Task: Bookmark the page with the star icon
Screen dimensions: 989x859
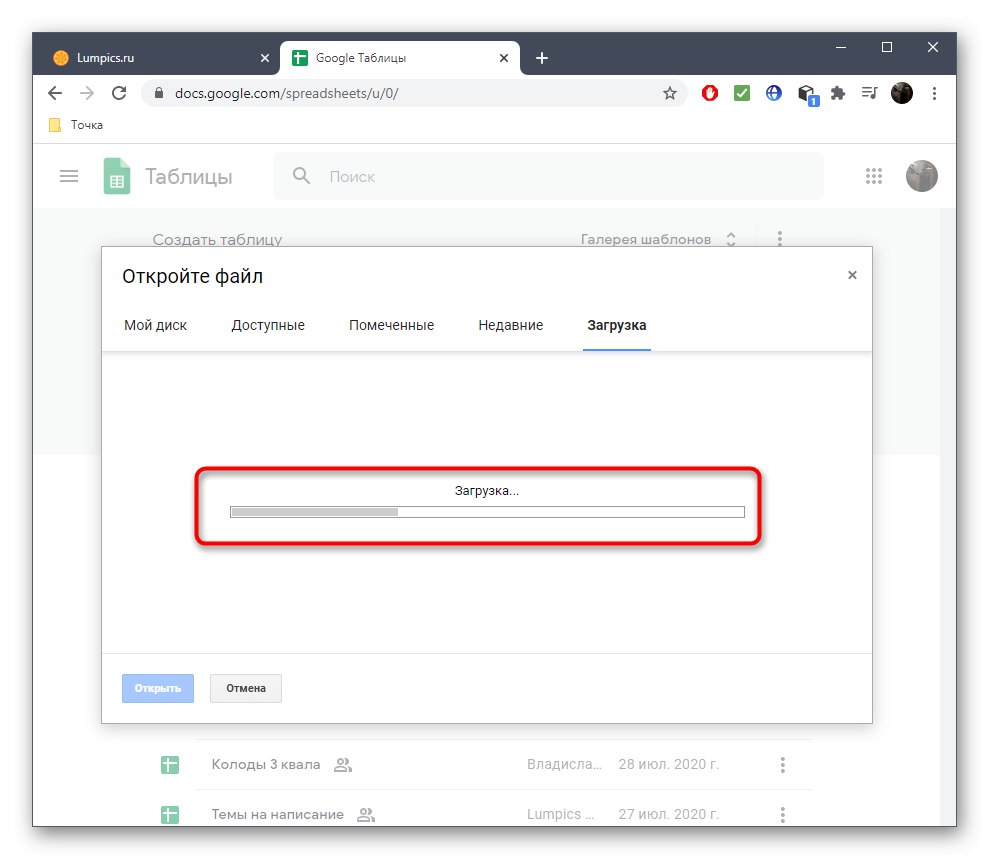Action: pos(669,92)
